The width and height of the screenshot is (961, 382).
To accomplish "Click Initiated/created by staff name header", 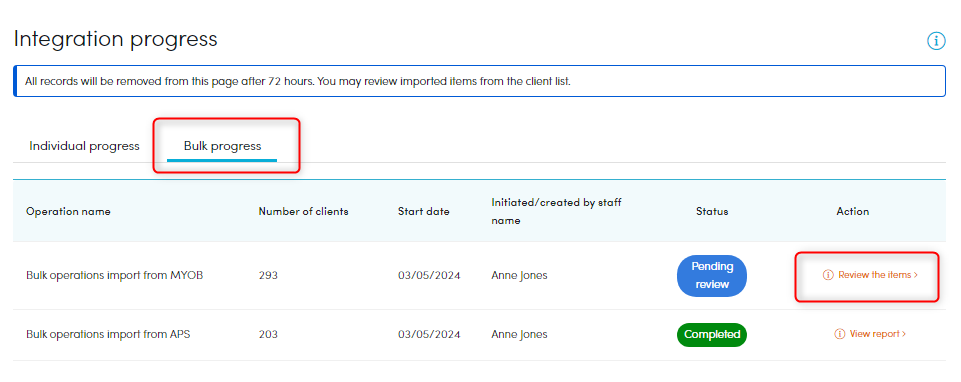I will coord(556,211).
